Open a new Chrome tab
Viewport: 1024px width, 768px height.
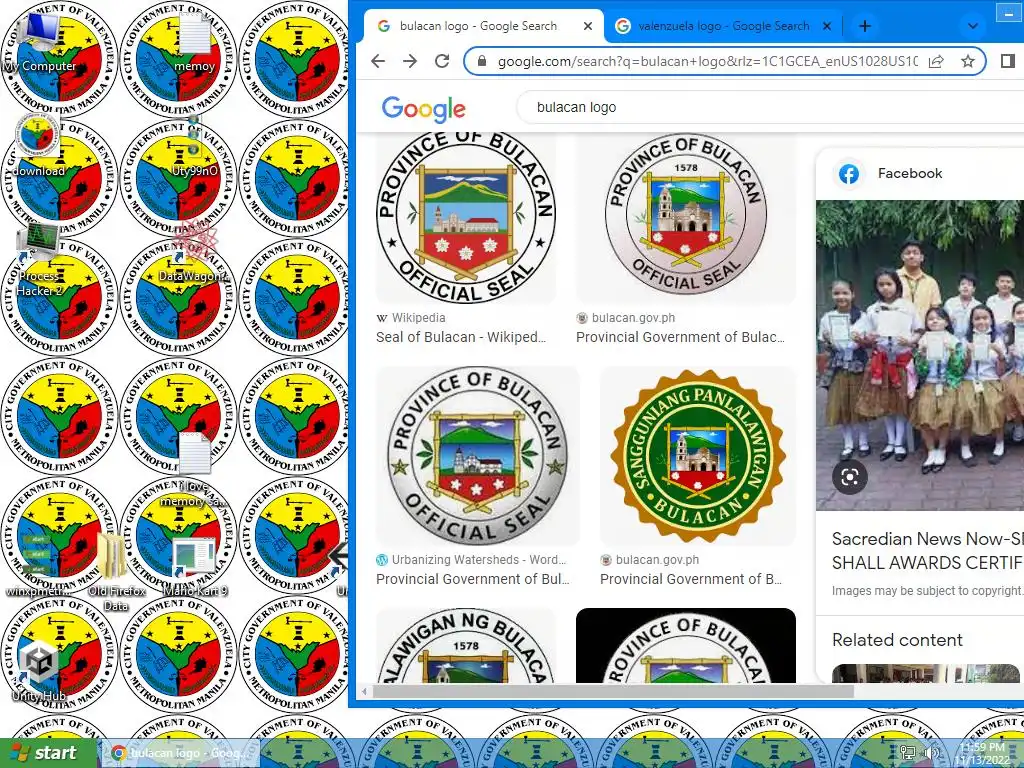[865, 26]
